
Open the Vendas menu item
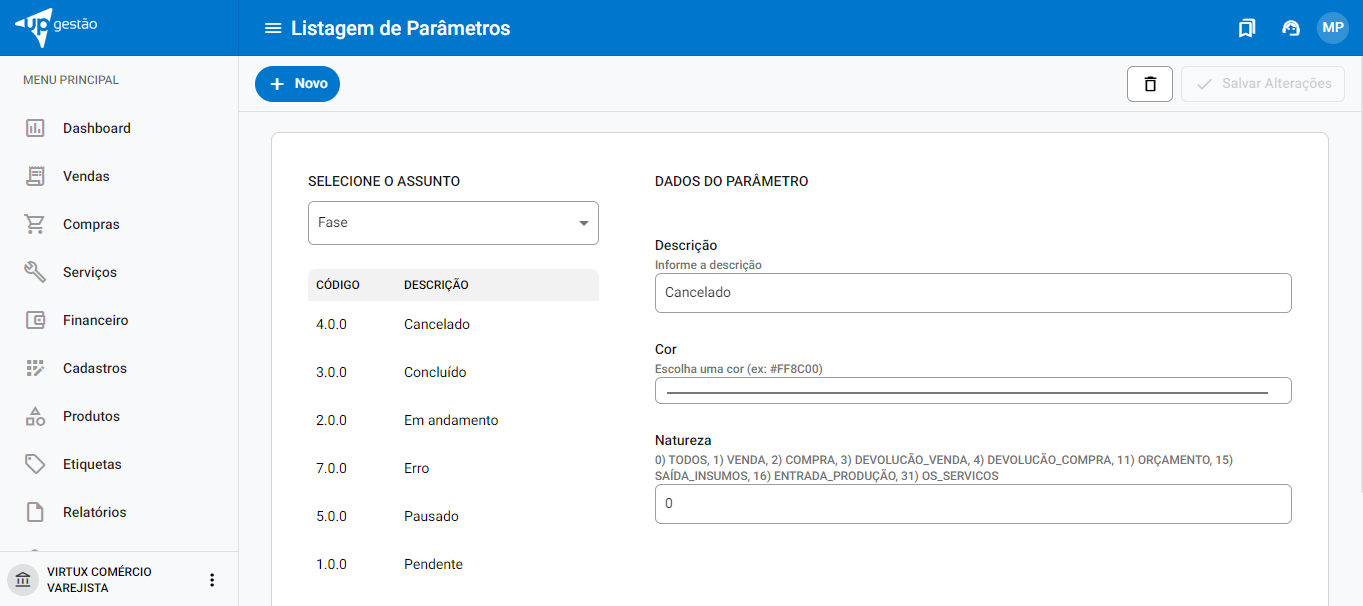click(x=86, y=176)
